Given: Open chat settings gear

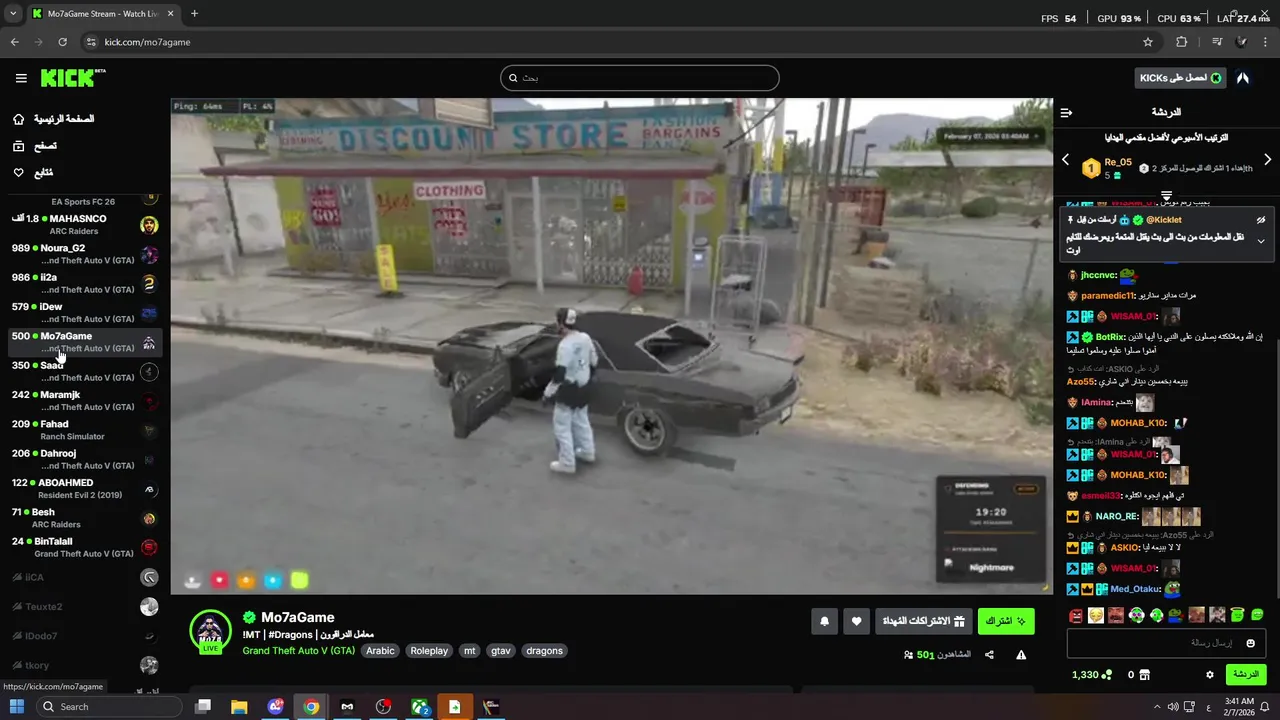Looking at the screenshot, I should (1209, 675).
